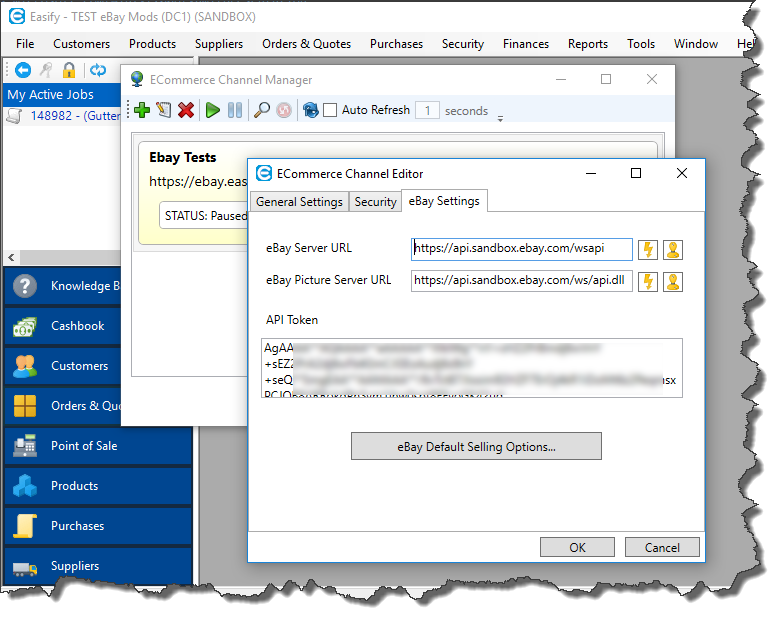Screen dimensions: 784x620
Task: Click the green plus add channel icon
Action: click(x=141, y=110)
